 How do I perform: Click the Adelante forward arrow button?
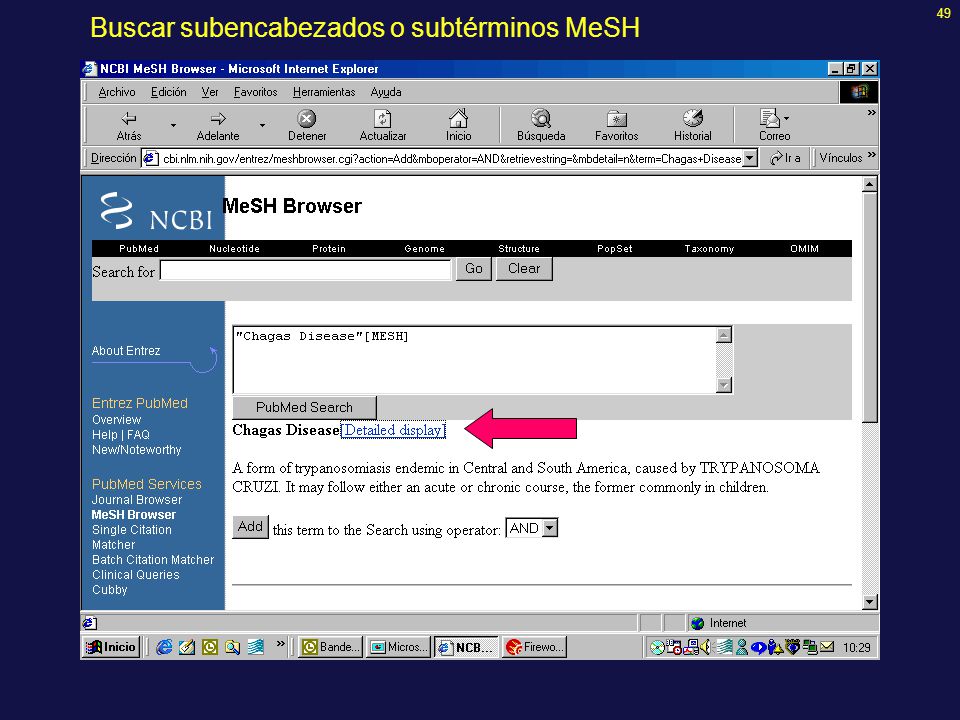click(x=218, y=126)
